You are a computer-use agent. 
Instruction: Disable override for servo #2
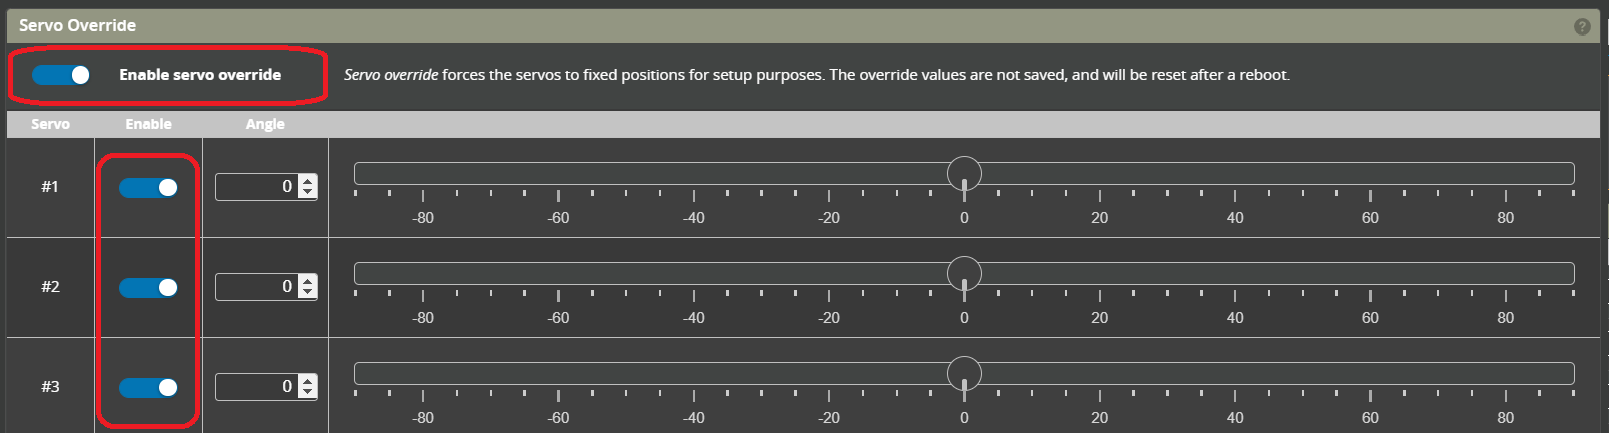click(x=148, y=288)
